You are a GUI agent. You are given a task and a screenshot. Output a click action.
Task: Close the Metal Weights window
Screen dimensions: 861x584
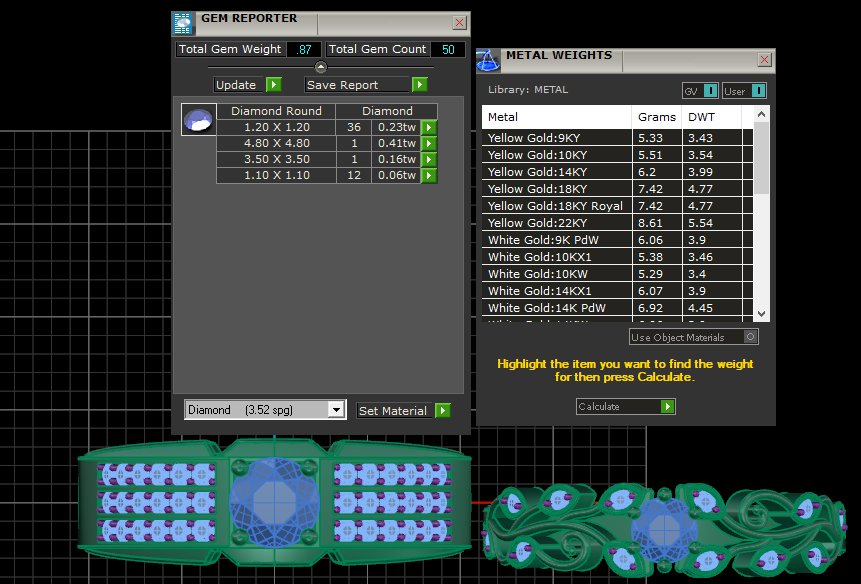764,59
